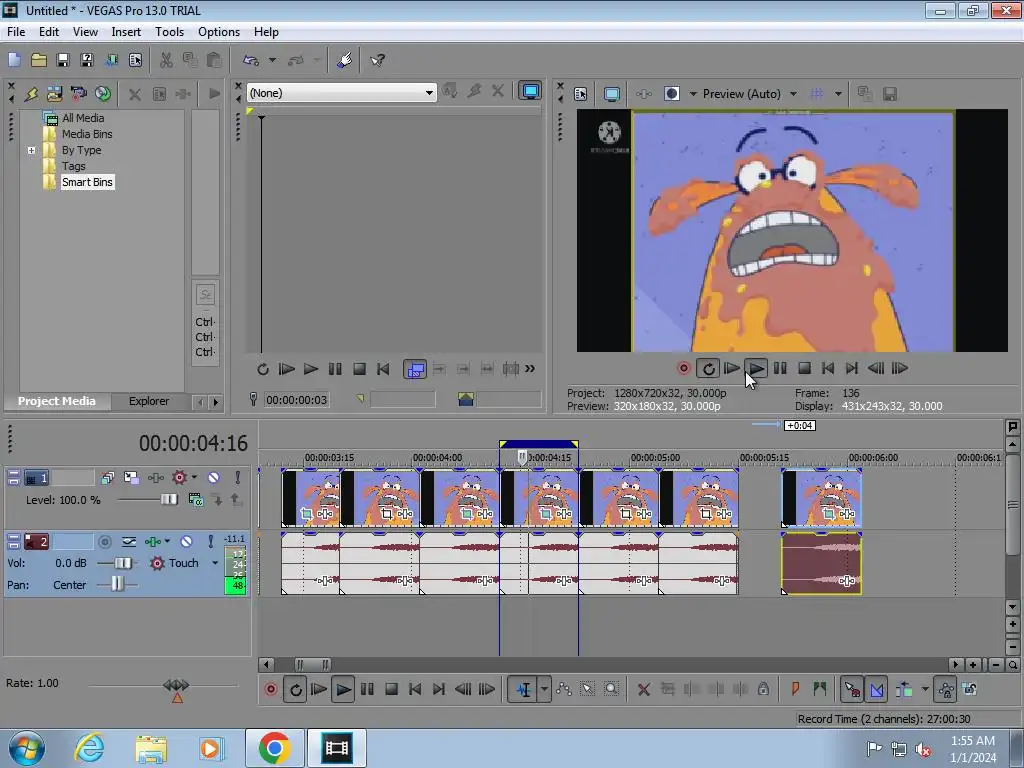Viewport: 1024px width, 768px height.
Task: Open the Touch automation mode dropdown
Action: tap(215, 563)
